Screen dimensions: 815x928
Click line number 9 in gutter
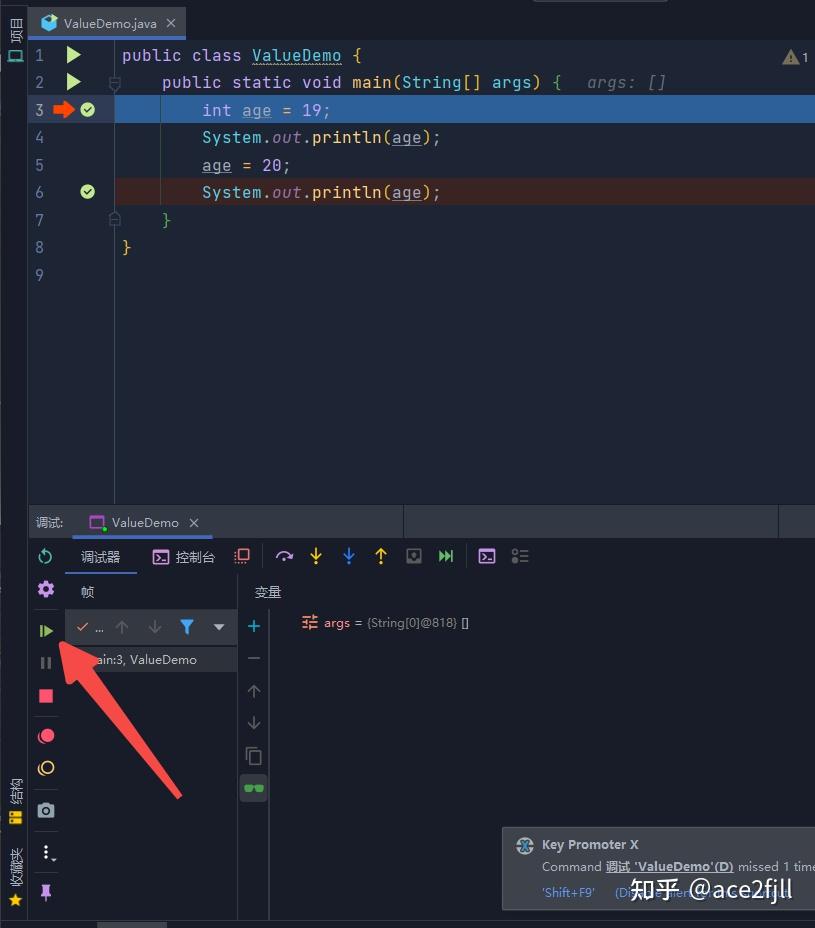[x=39, y=275]
